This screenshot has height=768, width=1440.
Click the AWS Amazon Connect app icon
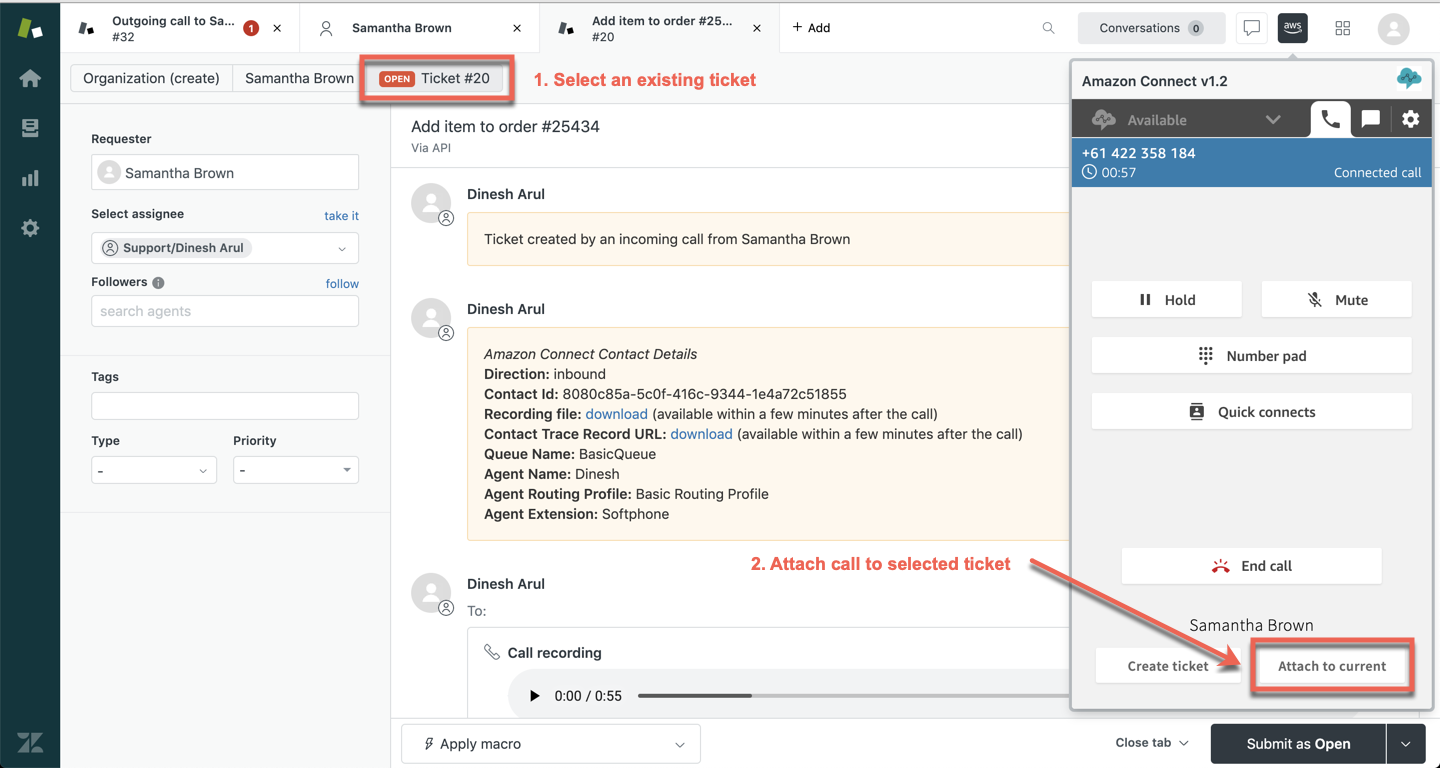(1292, 28)
